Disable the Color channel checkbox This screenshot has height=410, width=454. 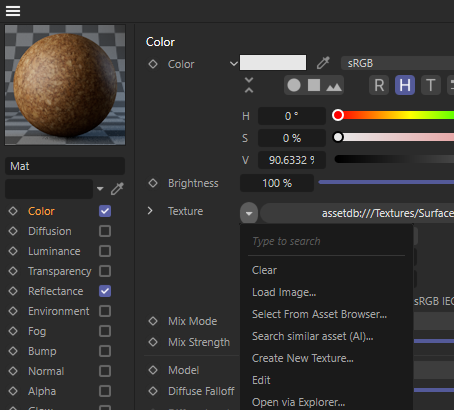point(105,211)
